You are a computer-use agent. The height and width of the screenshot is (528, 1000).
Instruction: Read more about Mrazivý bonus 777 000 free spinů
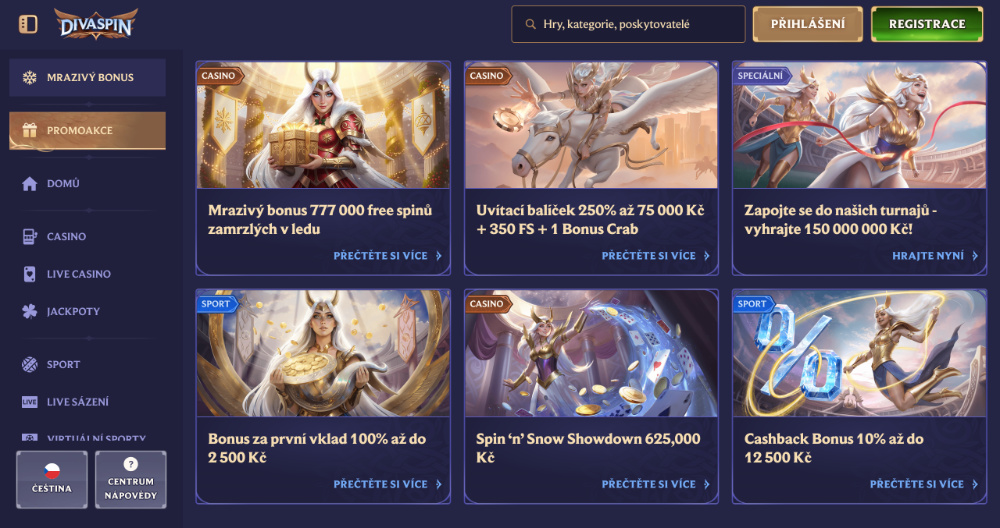388,256
